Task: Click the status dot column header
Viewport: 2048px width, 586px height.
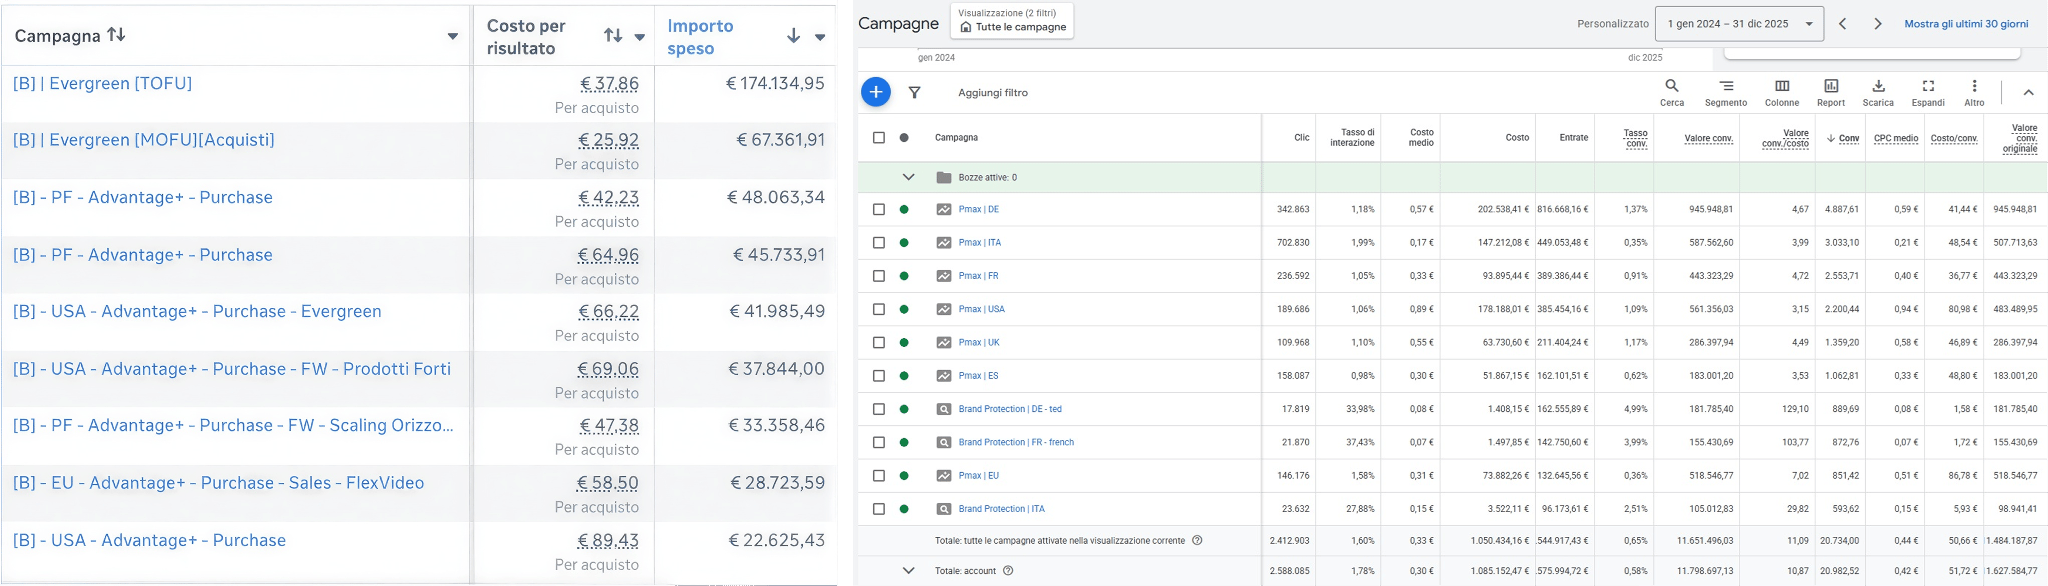Action: [x=904, y=138]
